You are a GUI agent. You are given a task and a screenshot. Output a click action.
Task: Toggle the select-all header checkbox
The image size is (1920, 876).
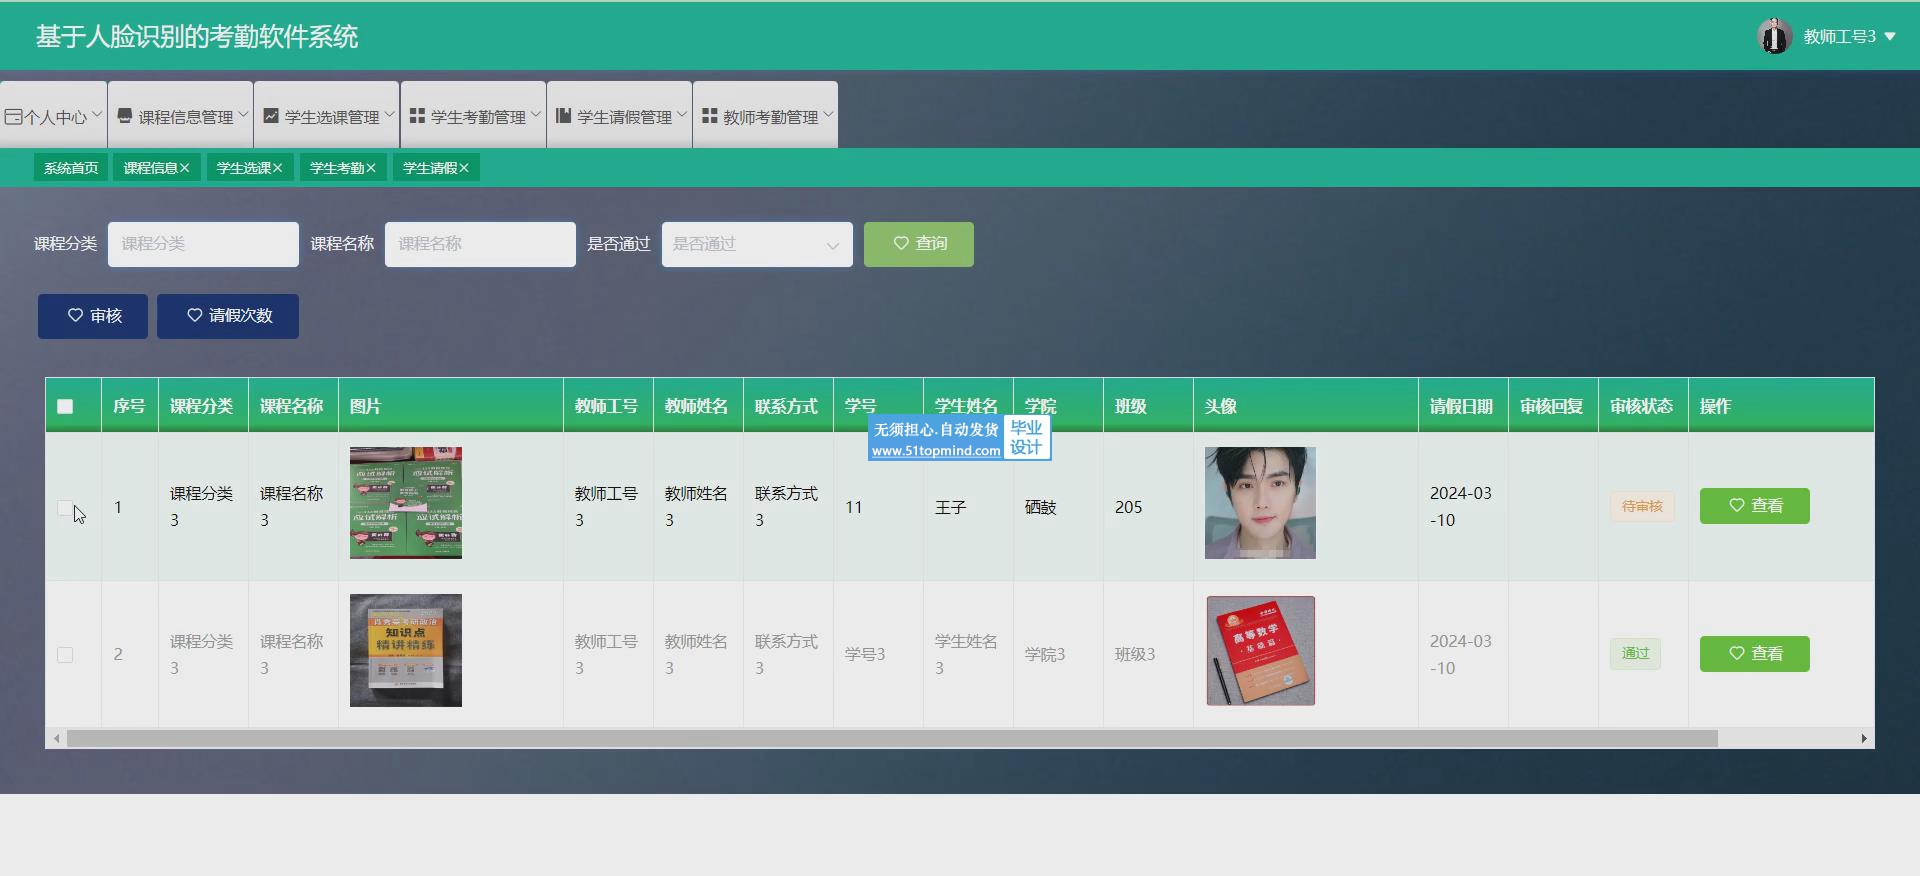point(65,406)
